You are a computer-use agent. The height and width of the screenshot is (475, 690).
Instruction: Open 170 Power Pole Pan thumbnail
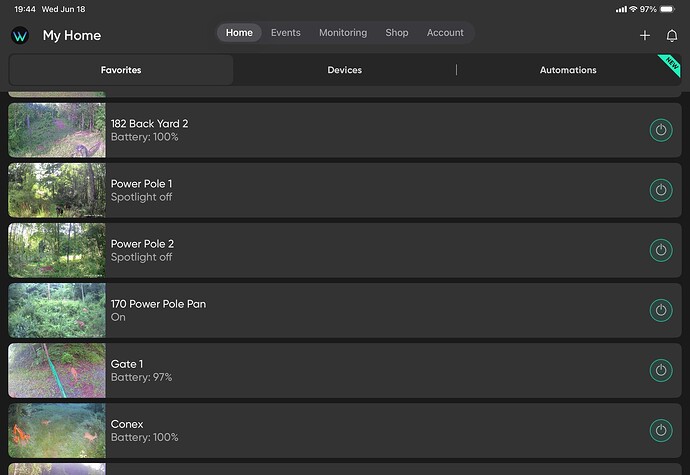[57, 310]
